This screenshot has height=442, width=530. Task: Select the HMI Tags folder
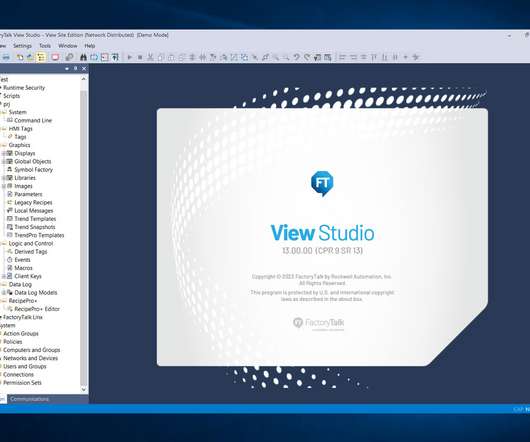click(x=20, y=128)
